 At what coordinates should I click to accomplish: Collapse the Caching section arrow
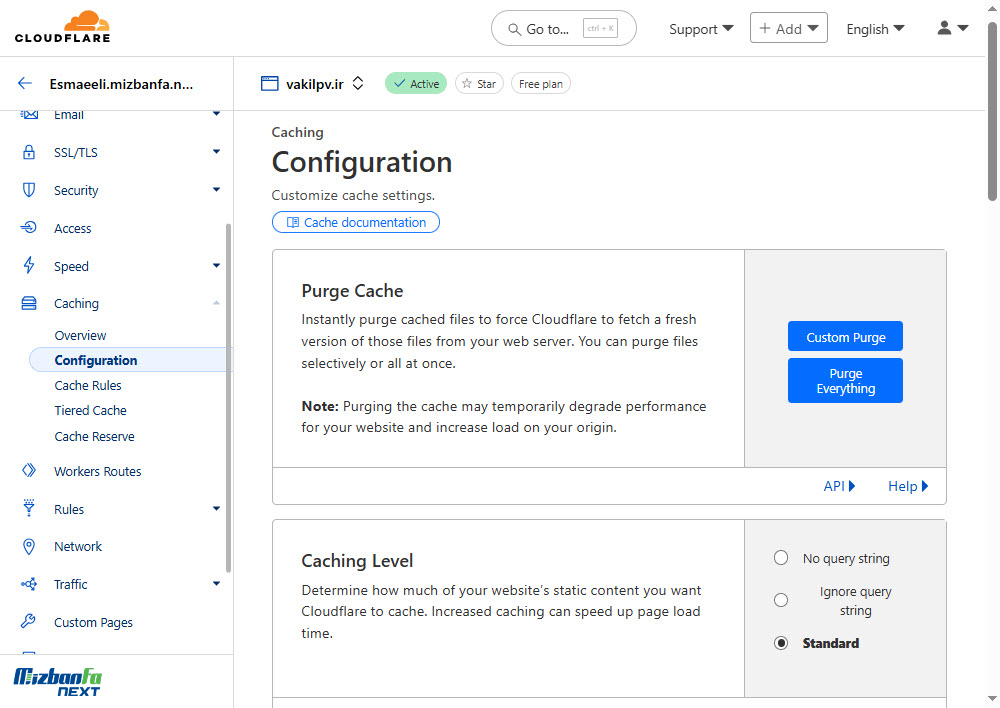pyautogui.click(x=217, y=303)
